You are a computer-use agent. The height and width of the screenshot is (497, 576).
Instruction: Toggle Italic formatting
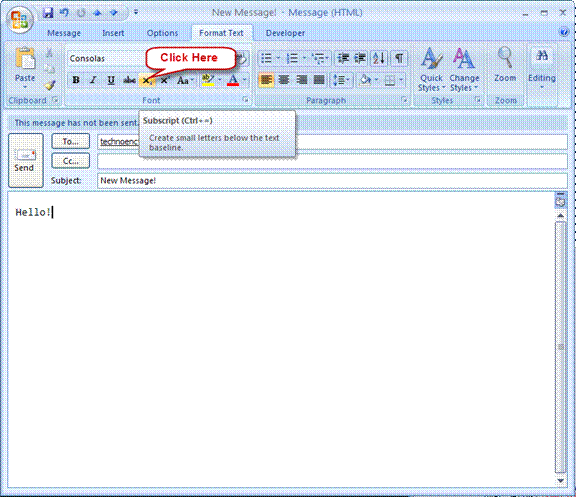click(x=93, y=80)
